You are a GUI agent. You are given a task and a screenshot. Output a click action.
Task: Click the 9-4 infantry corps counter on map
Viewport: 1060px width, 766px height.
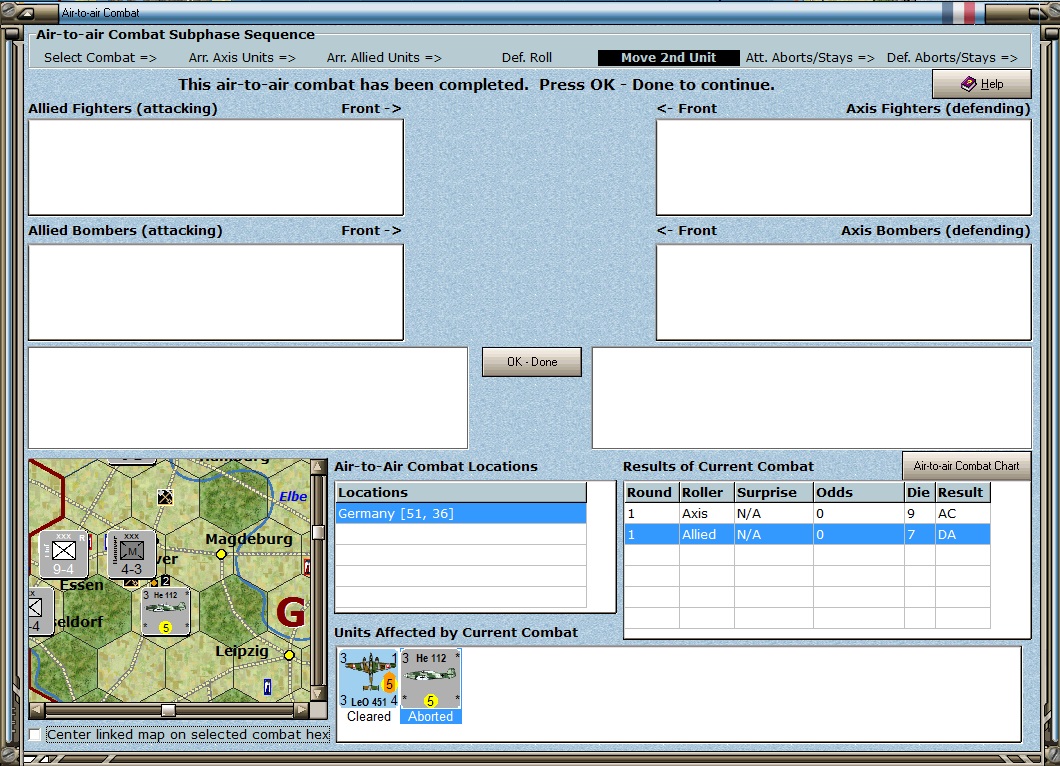[x=64, y=554]
